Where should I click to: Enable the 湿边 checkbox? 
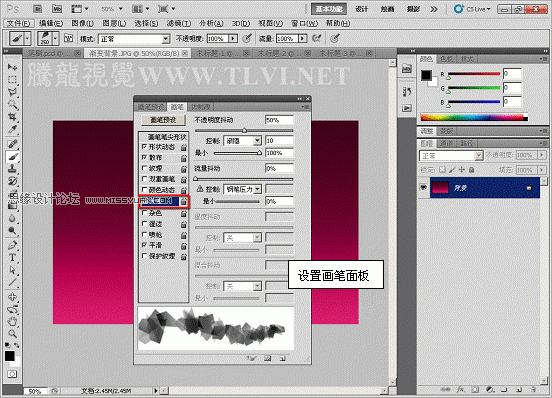point(144,223)
